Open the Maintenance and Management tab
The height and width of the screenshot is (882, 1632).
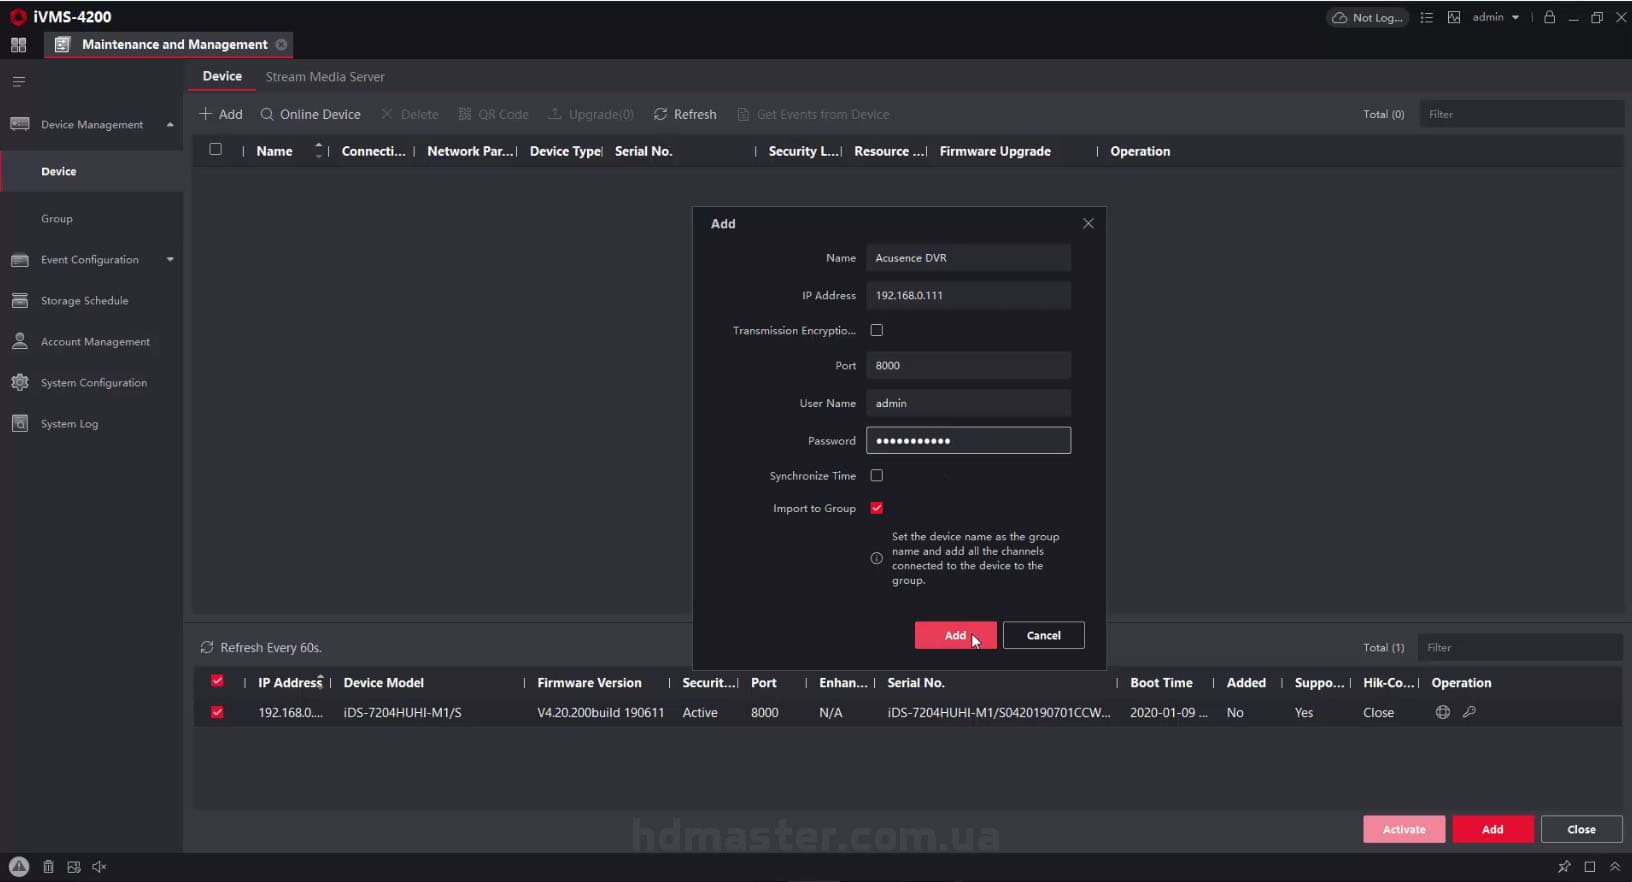pyautogui.click(x=167, y=45)
